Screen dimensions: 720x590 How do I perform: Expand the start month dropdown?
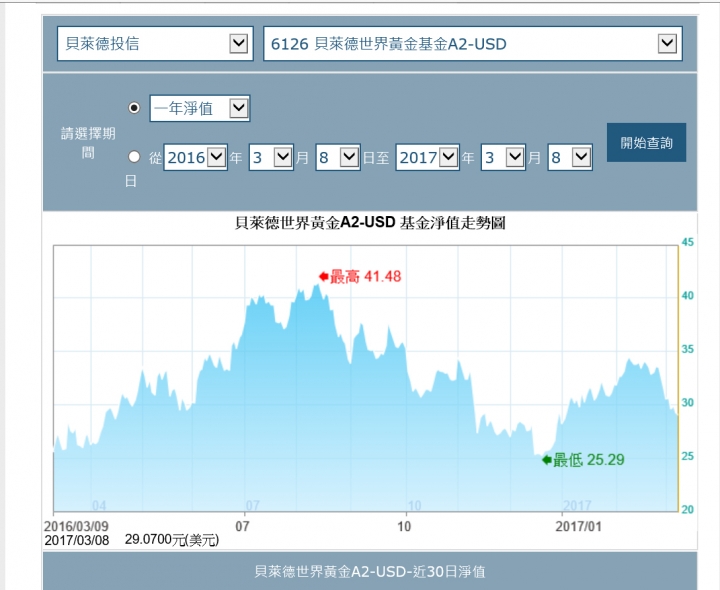(x=282, y=157)
